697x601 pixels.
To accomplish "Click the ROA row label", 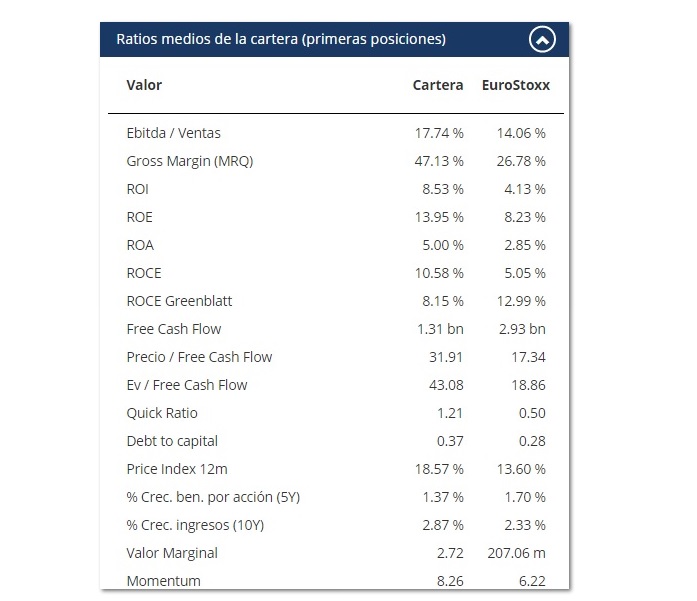I will point(140,245).
